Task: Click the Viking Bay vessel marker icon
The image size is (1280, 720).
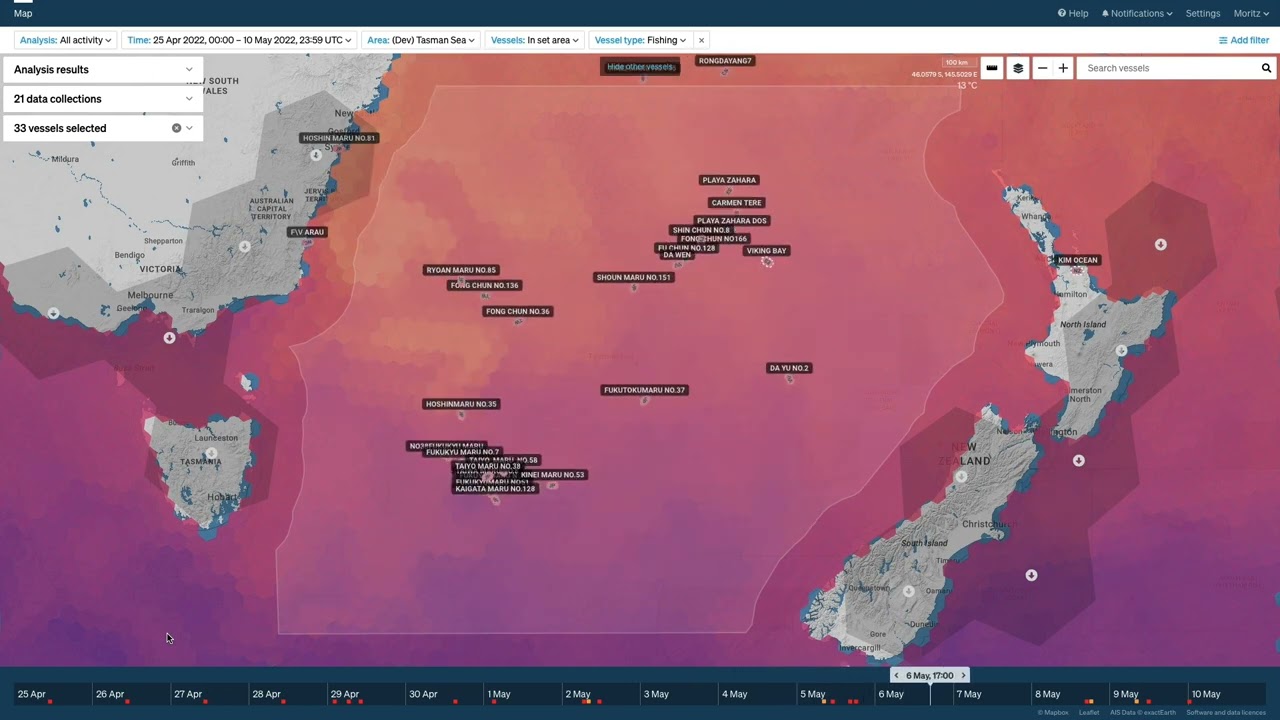Action: (767, 262)
